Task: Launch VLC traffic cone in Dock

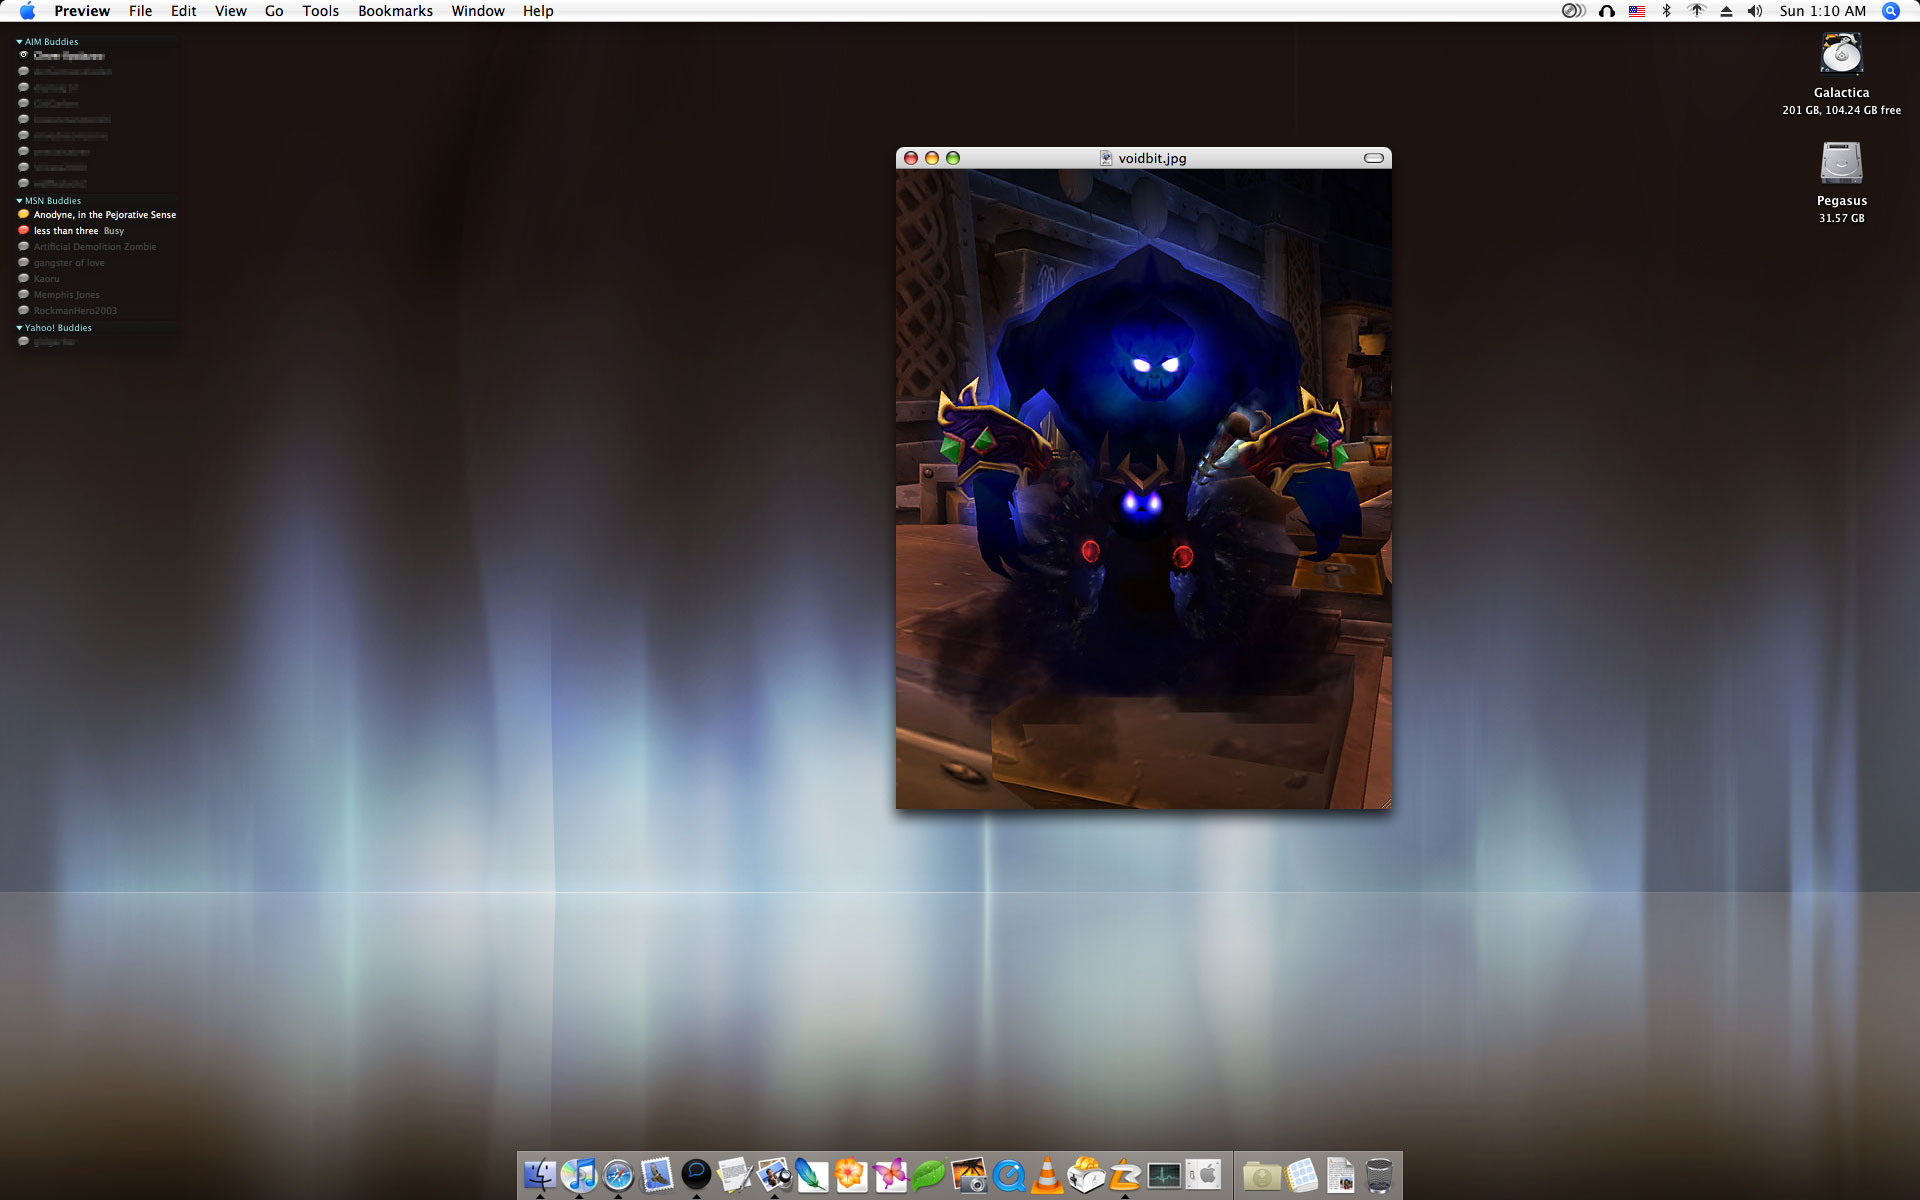Action: (1047, 1175)
